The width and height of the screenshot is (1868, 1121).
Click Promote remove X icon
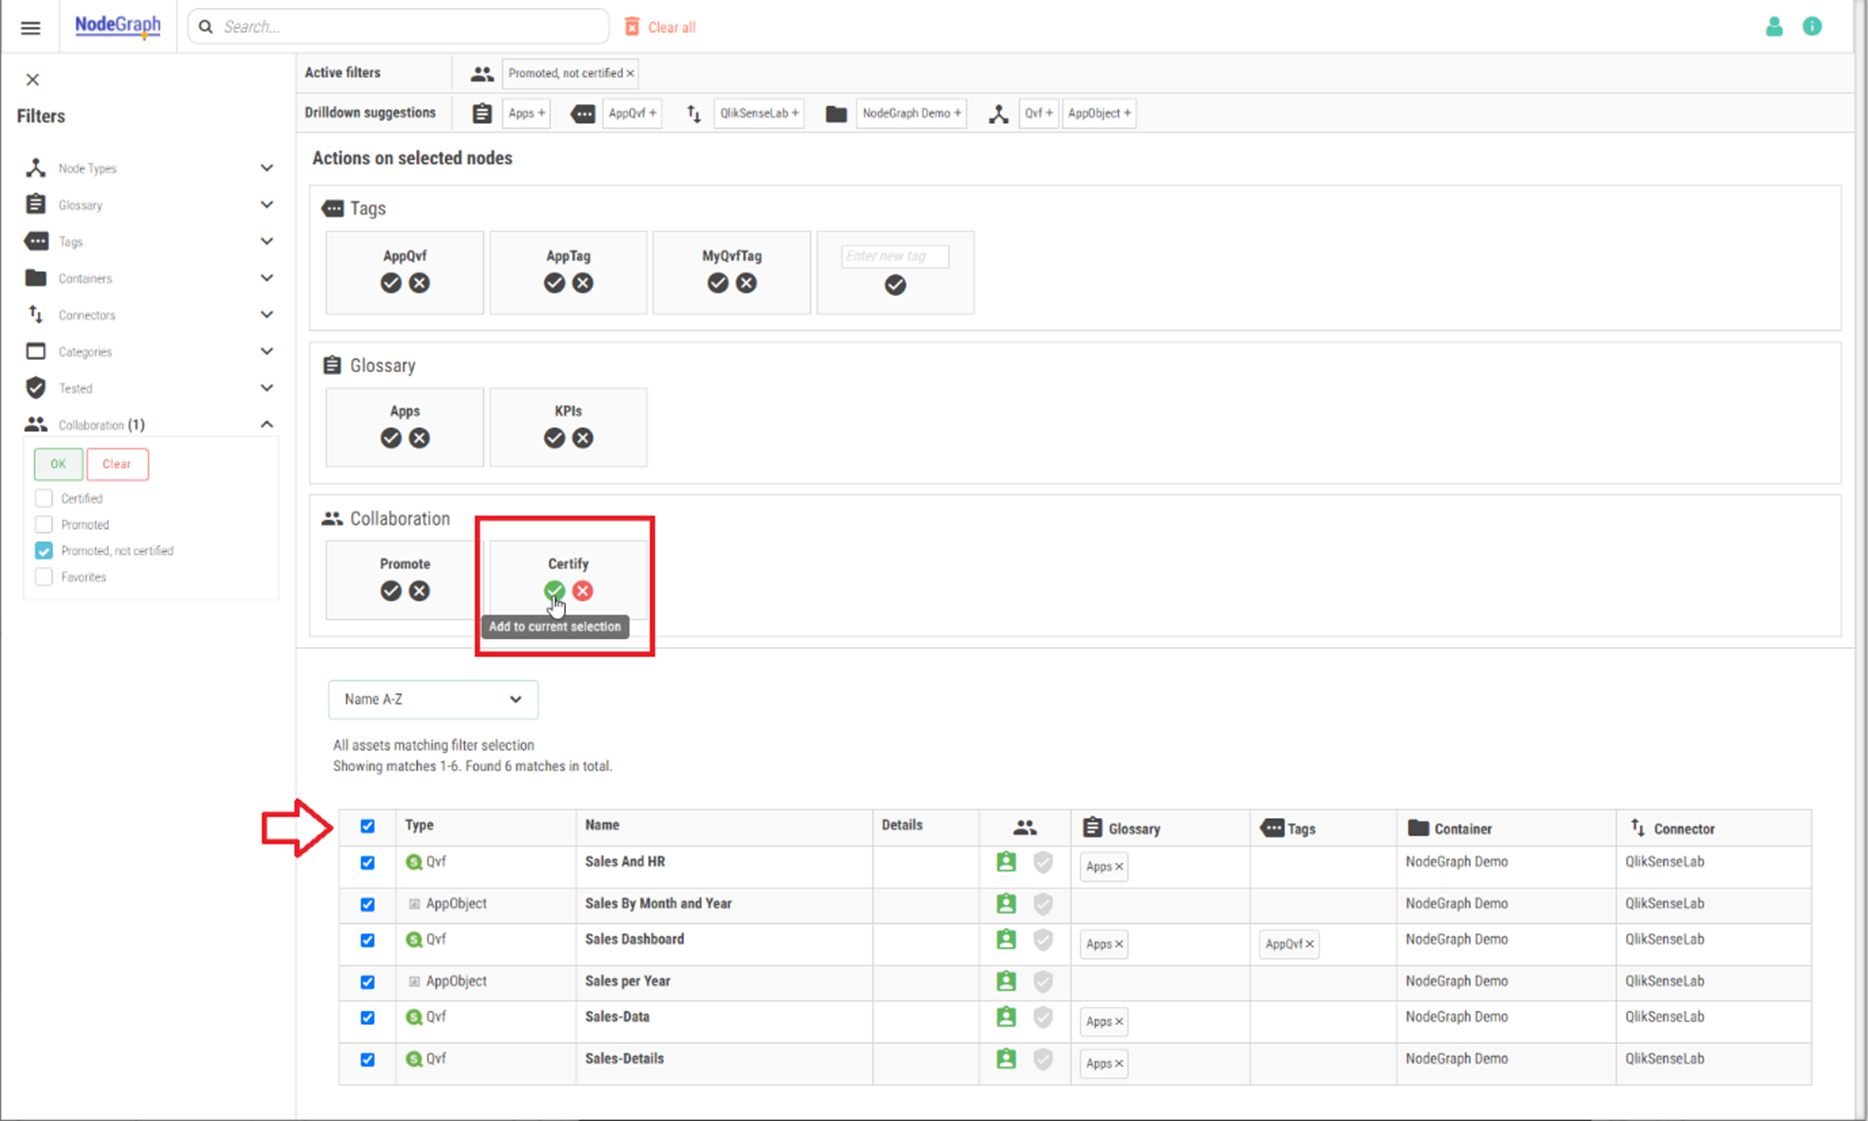coord(420,591)
